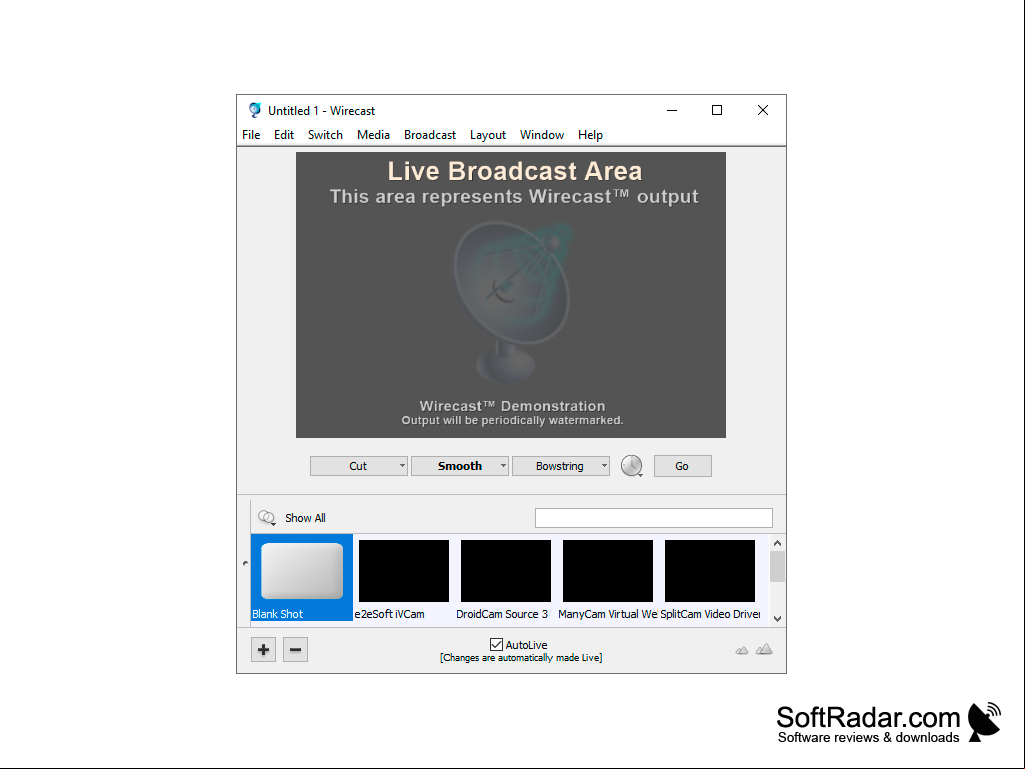Click the Show All filter icon
The width and height of the screenshot is (1025, 769).
[267, 518]
